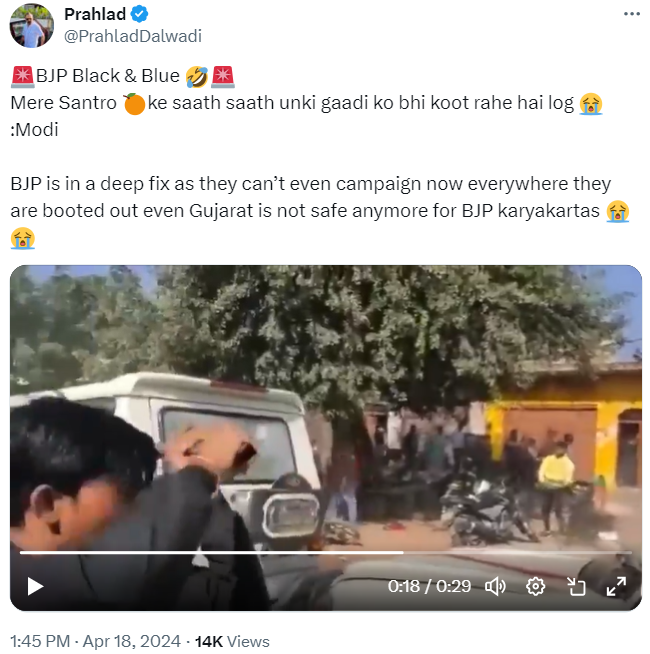
Task: Enable picture-in-picture mode for video
Action: (576, 586)
